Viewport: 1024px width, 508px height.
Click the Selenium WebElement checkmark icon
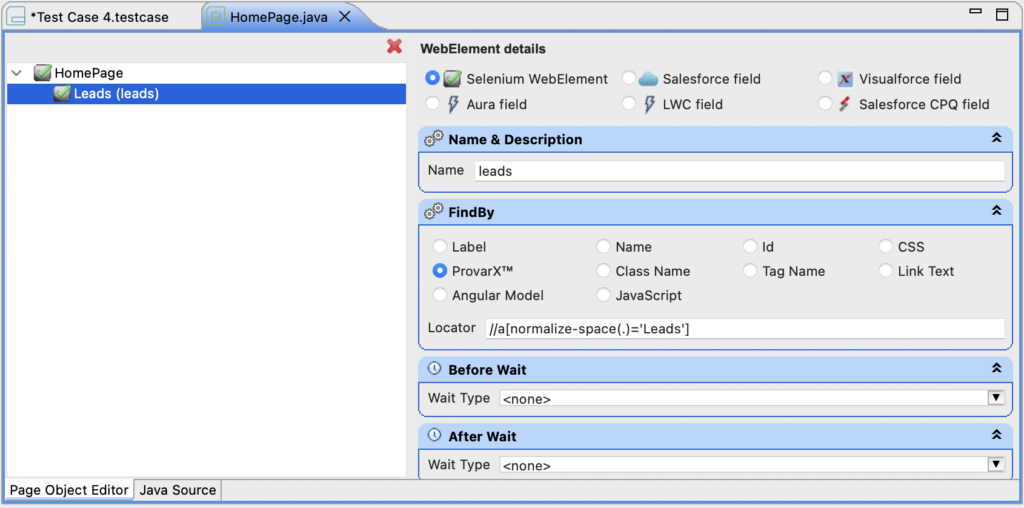(x=453, y=79)
